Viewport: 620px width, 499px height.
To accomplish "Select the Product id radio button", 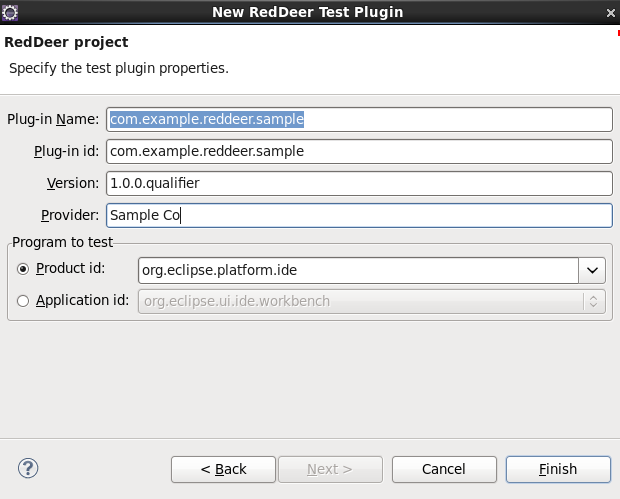I will tap(23, 270).
